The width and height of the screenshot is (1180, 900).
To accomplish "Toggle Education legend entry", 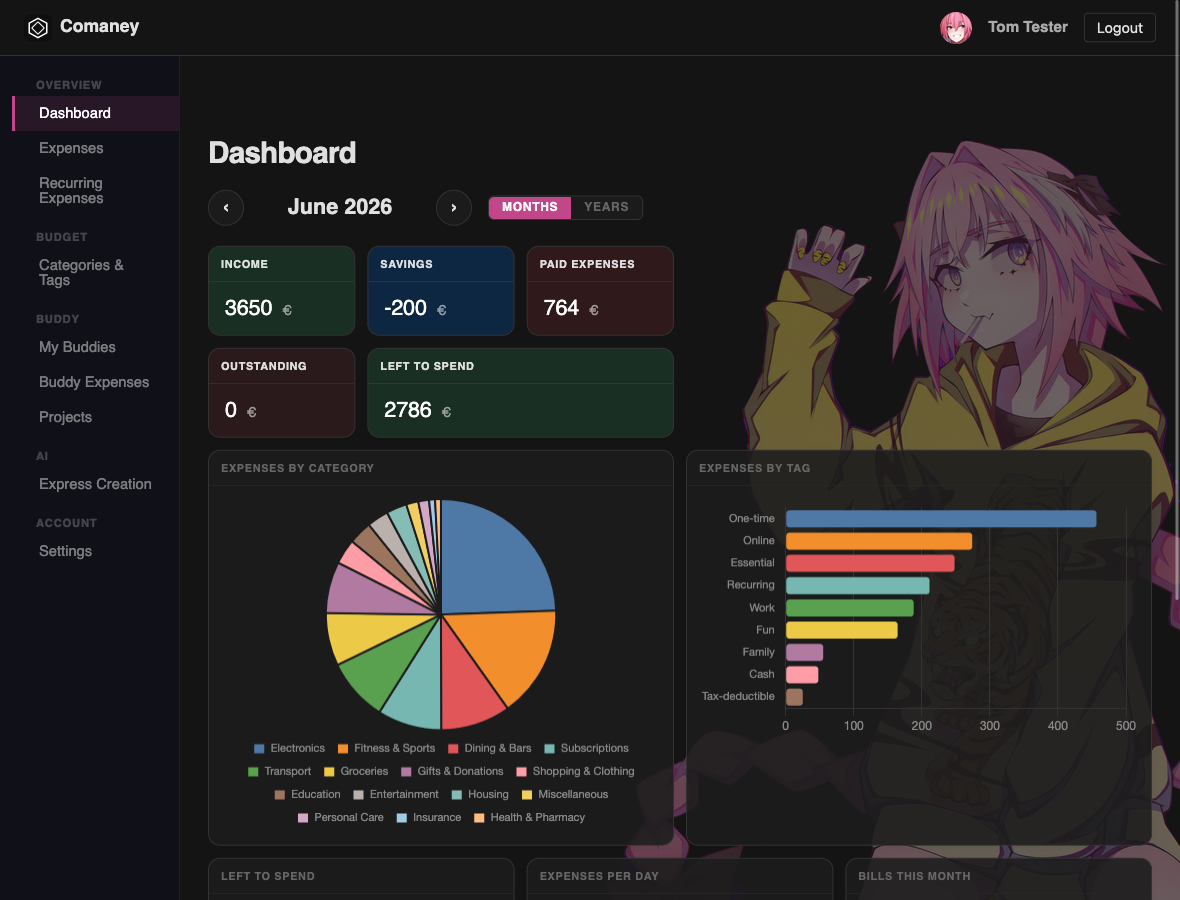I will coord(308,795).
